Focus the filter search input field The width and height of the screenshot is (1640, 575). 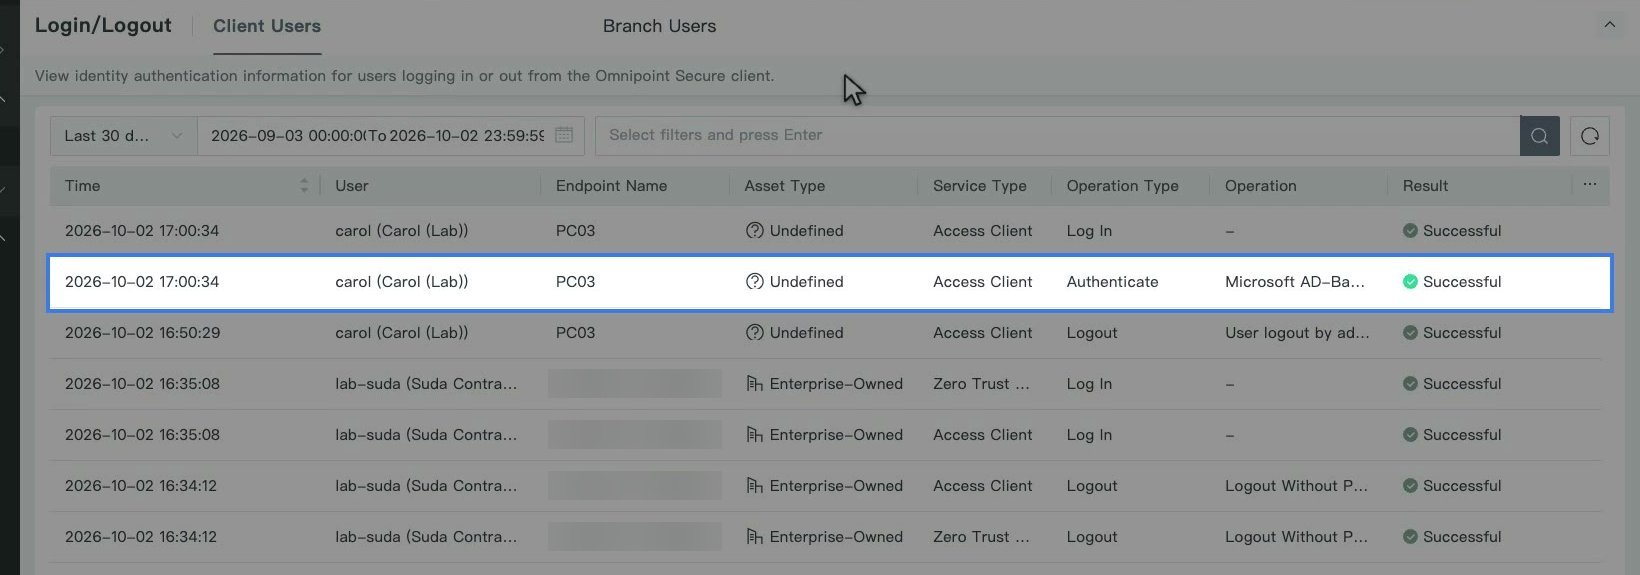(x=1057, y=136)
